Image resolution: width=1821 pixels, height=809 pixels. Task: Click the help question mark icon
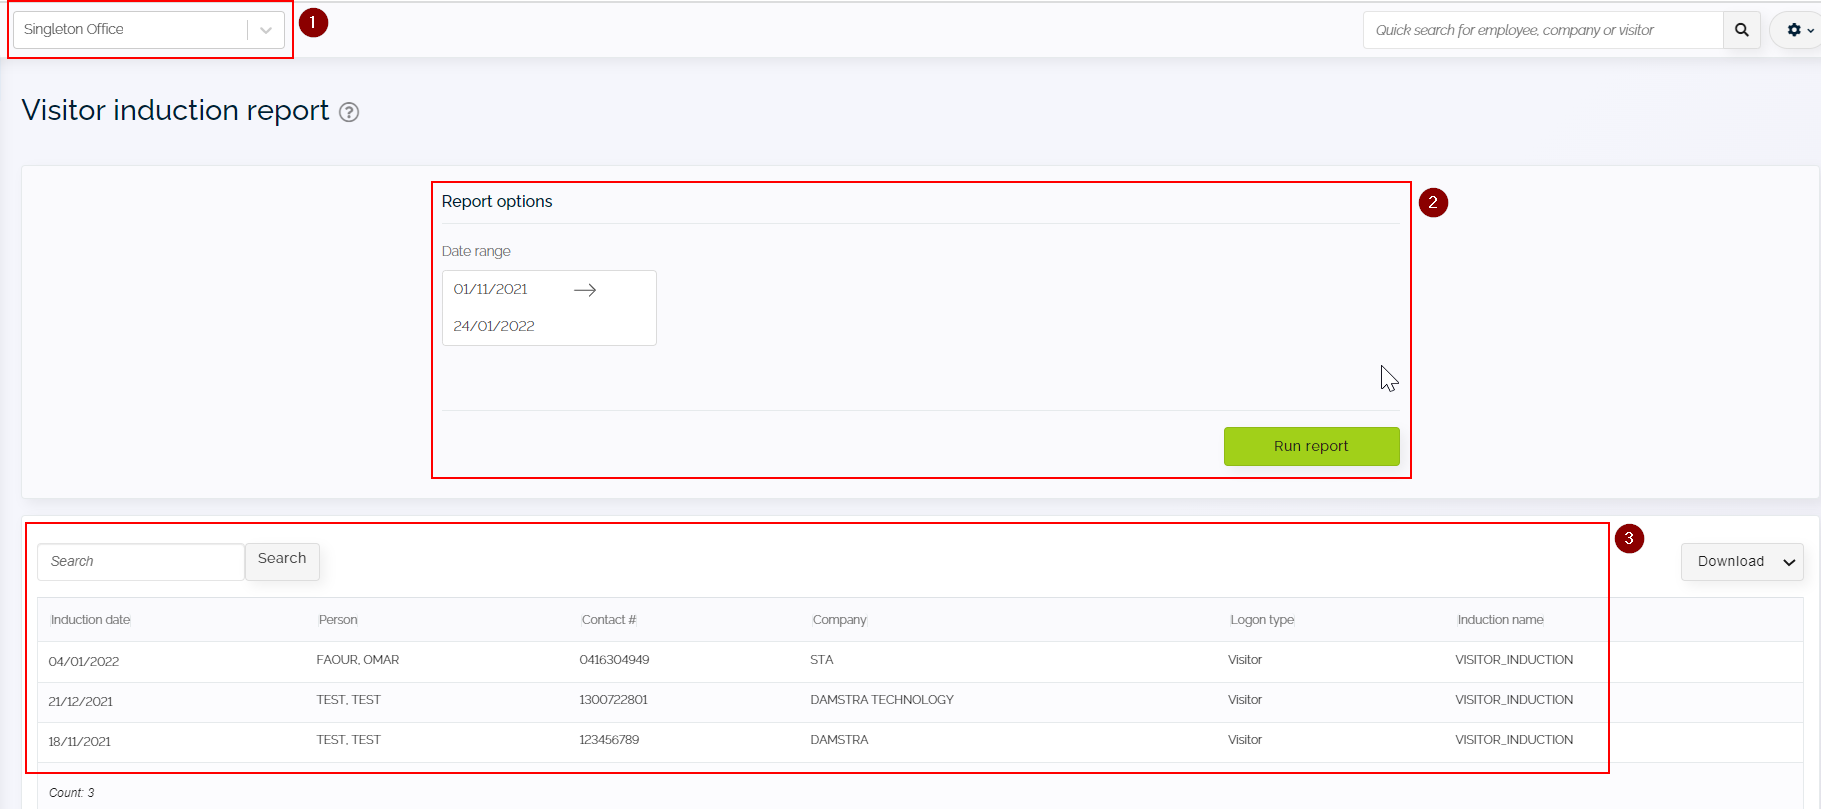349,112
